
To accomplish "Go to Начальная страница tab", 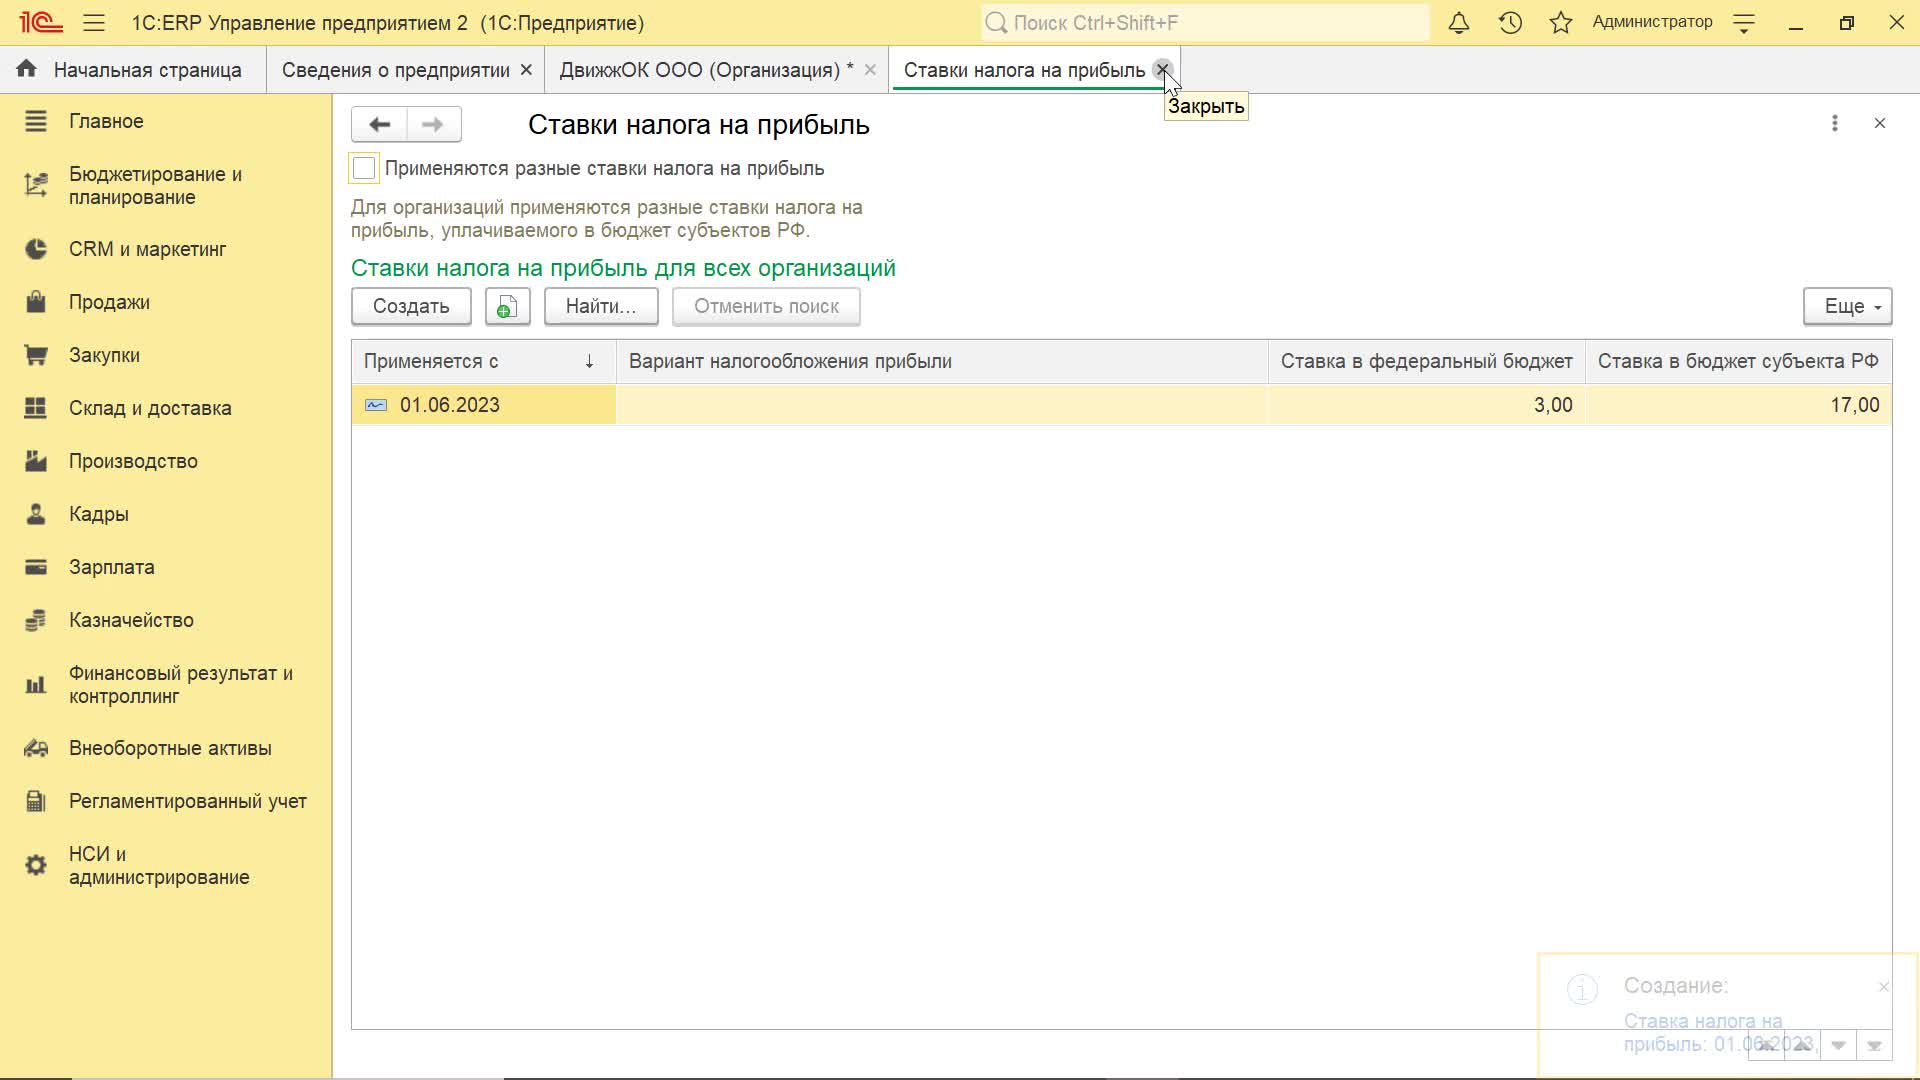I will [x=133, y=70].
